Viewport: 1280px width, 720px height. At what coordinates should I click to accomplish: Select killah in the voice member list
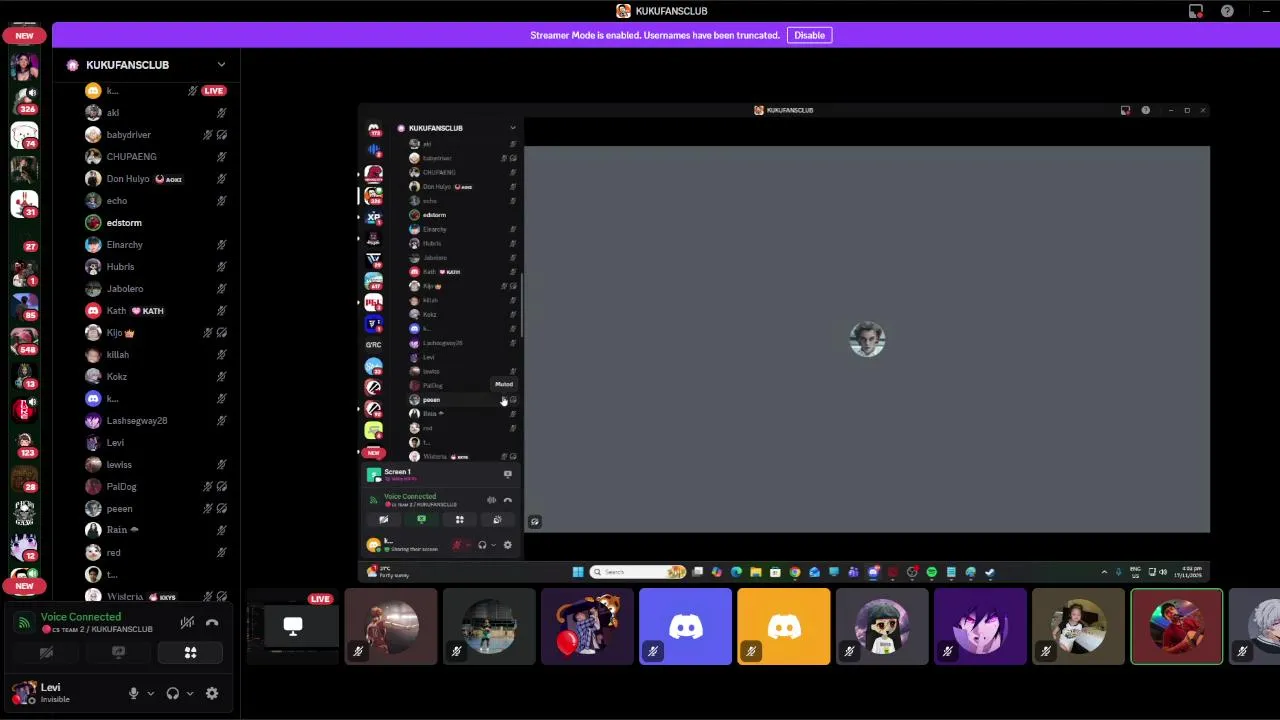[x=155, y=355]
